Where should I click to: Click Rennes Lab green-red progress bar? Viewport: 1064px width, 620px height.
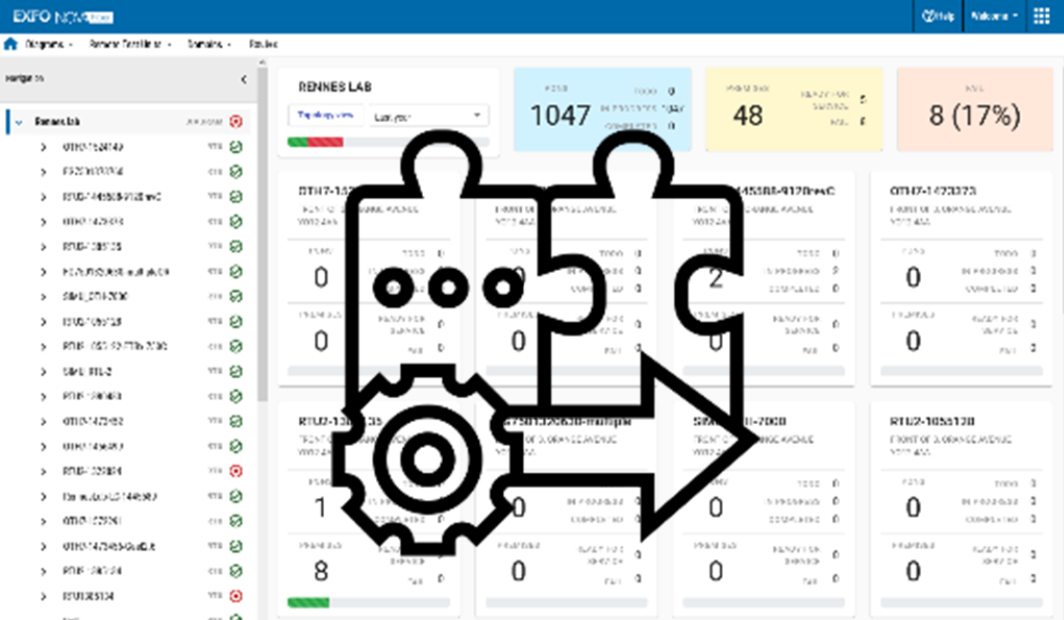(387, 142)
